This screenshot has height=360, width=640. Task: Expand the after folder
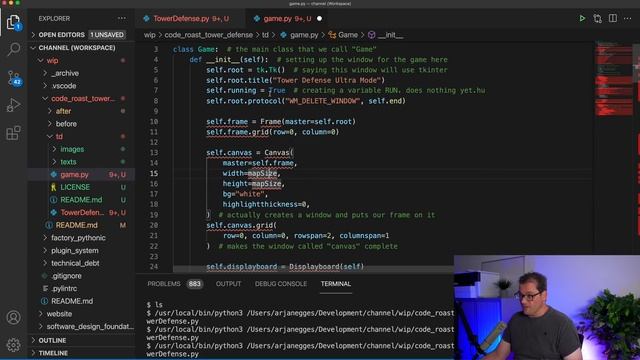click(81, 111)
